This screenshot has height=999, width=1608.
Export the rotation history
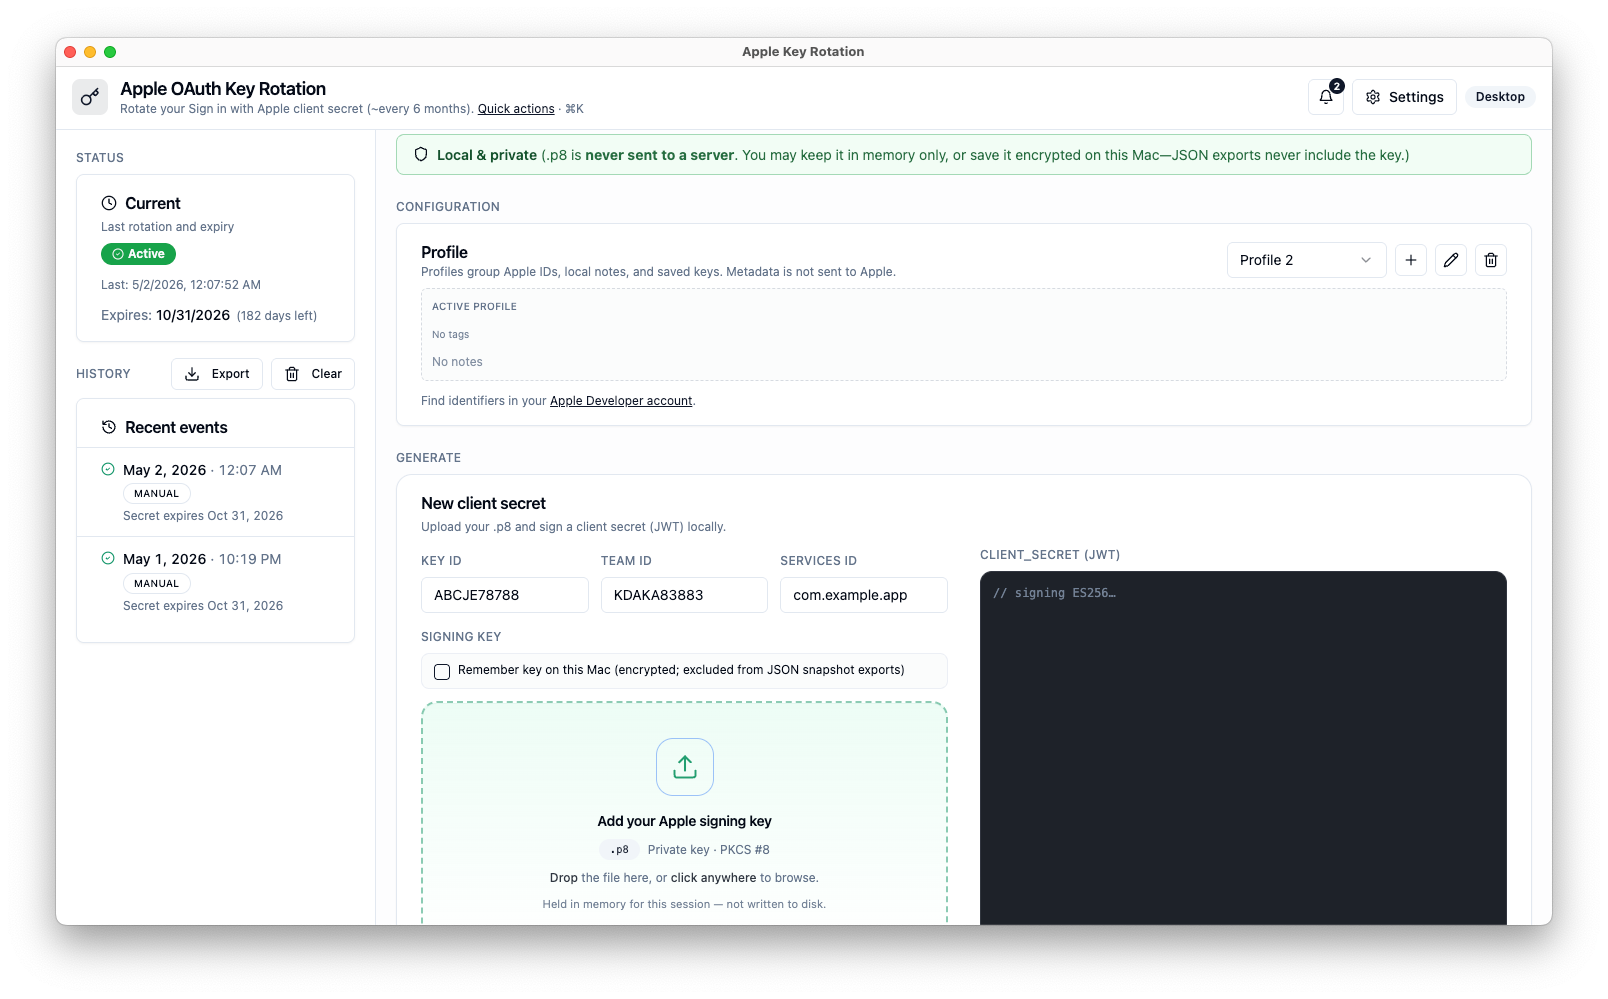pos(217,374)
